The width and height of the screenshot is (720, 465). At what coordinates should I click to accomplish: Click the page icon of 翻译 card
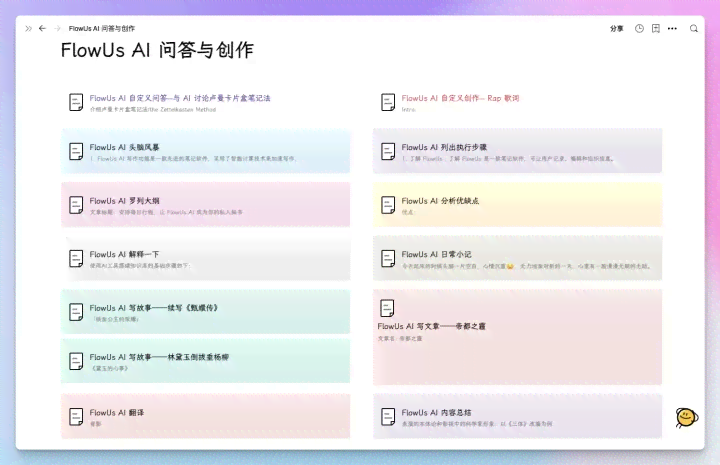76,417
